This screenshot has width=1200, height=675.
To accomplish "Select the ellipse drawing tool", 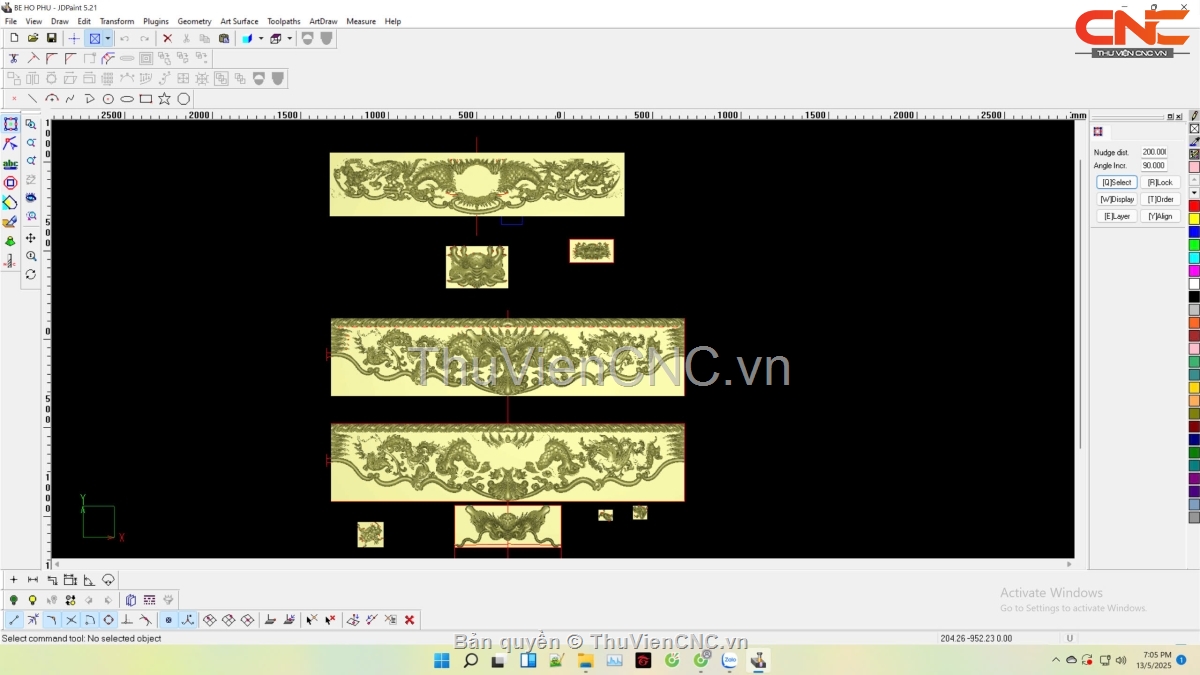I will click(127, 99).
